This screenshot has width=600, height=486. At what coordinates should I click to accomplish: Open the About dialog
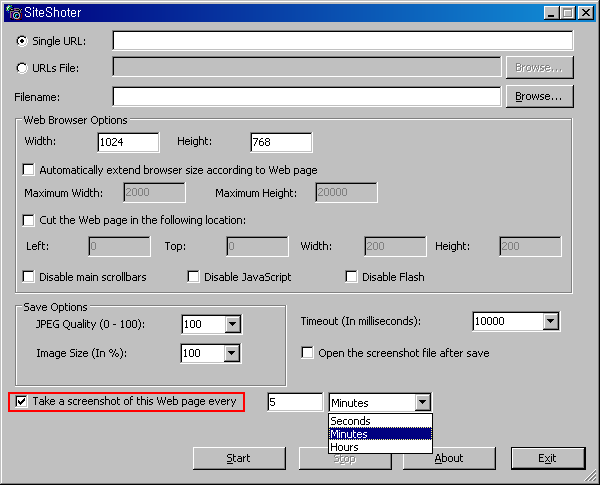[449, 458]
